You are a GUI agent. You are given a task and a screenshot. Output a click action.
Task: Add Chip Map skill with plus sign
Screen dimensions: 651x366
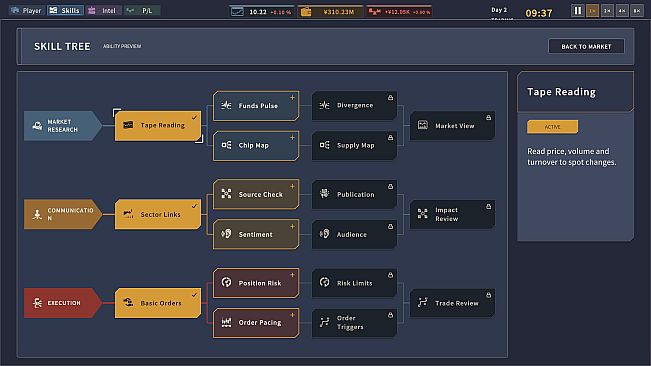[292, 137]
